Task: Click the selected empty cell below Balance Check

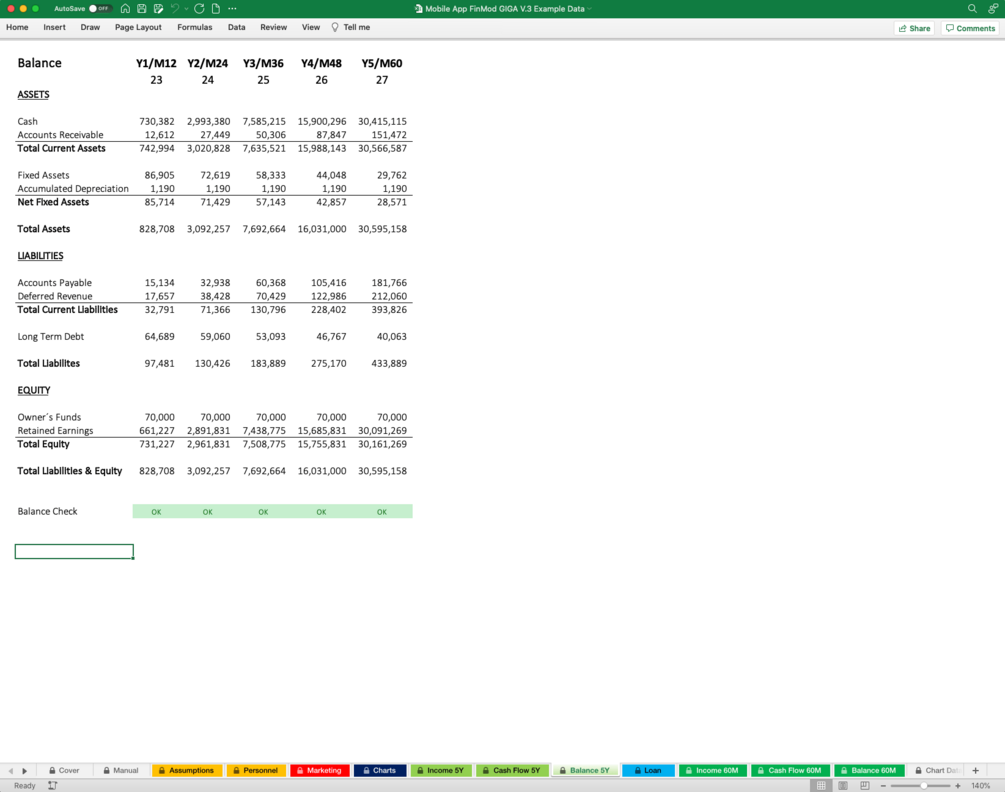Action: click(x=74, y=551)
